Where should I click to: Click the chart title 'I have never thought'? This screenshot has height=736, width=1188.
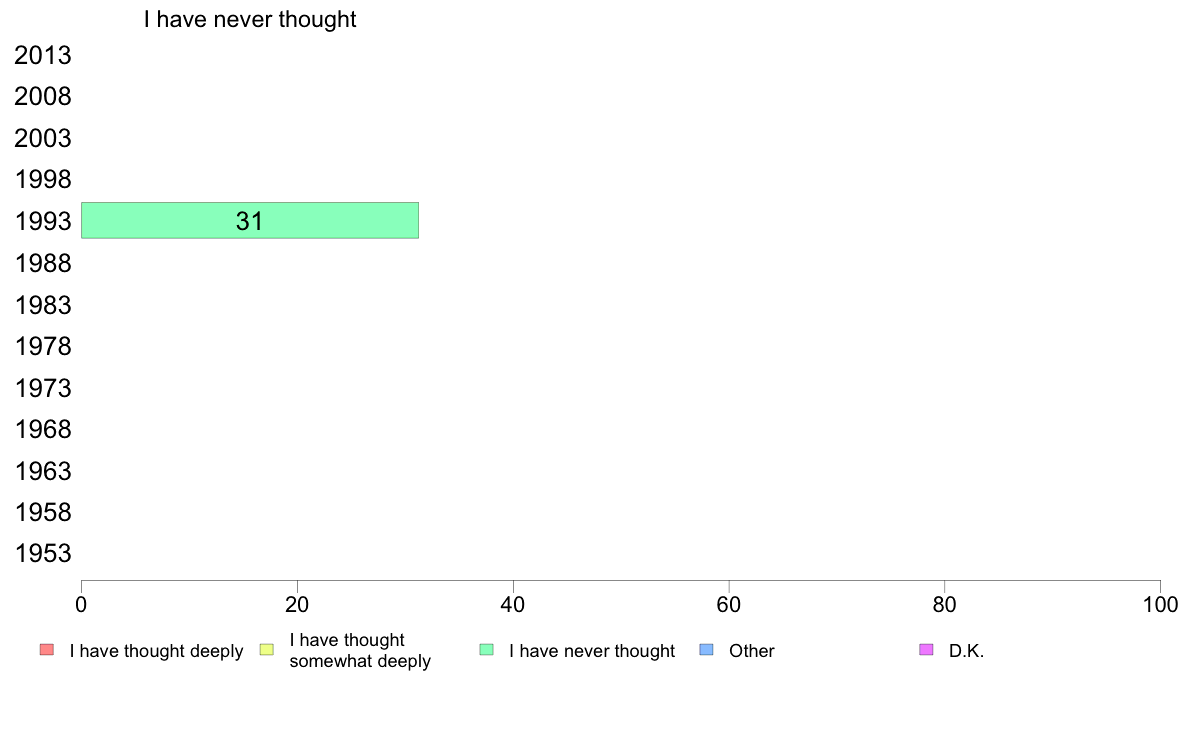point(250,20)
